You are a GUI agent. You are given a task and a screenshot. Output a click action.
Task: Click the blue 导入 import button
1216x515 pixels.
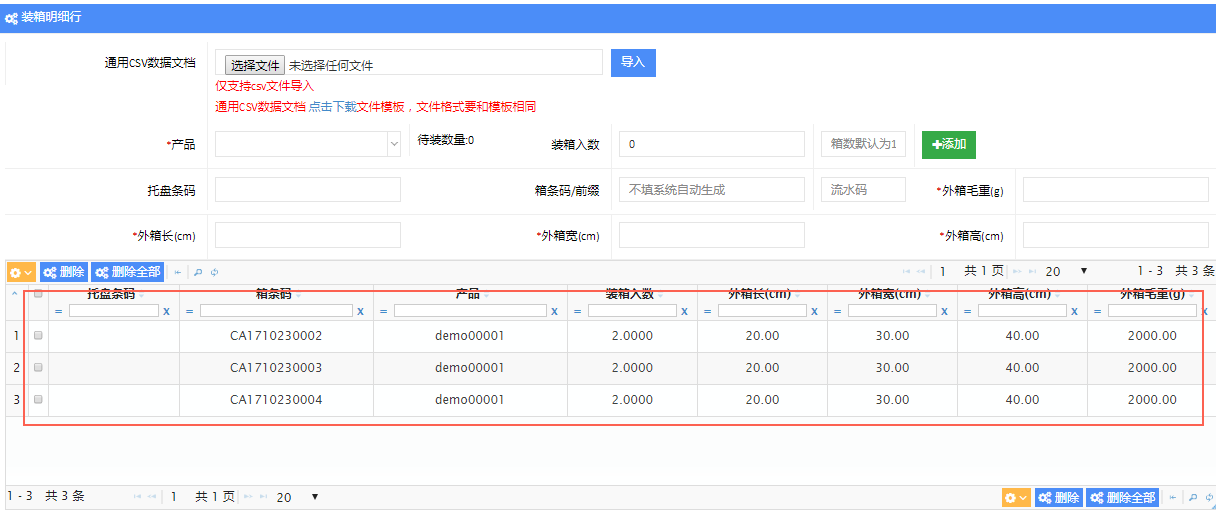633,62
